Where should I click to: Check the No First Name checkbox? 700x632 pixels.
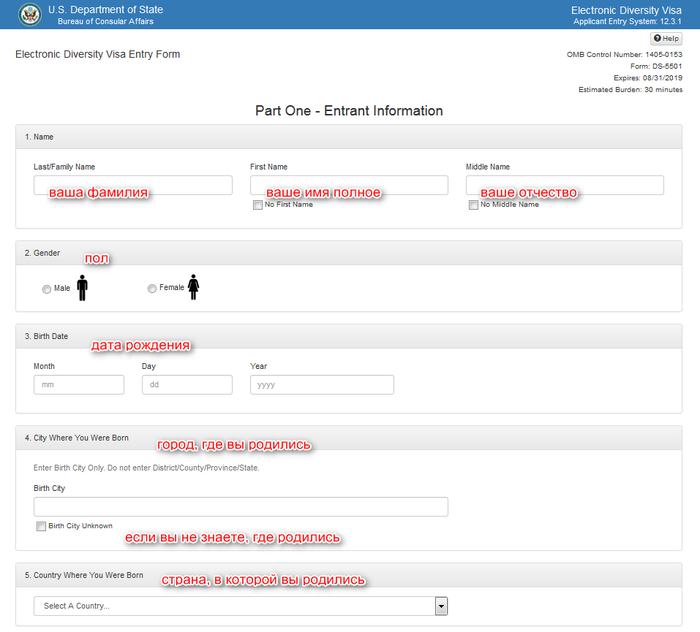pos(258,205)
